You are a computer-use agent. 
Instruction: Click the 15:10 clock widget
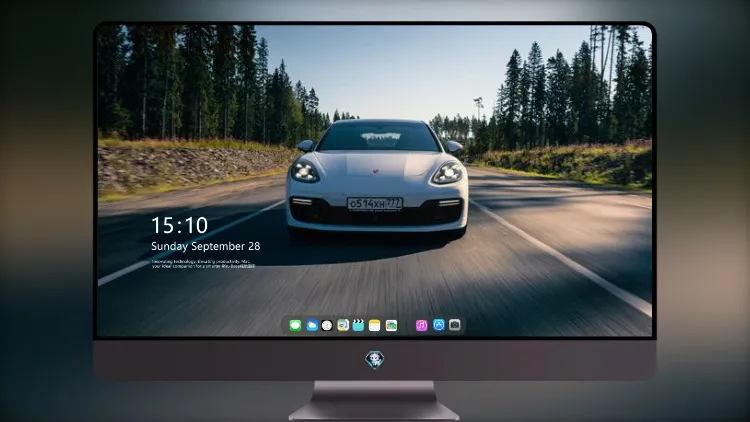click(x=179, y=225)
